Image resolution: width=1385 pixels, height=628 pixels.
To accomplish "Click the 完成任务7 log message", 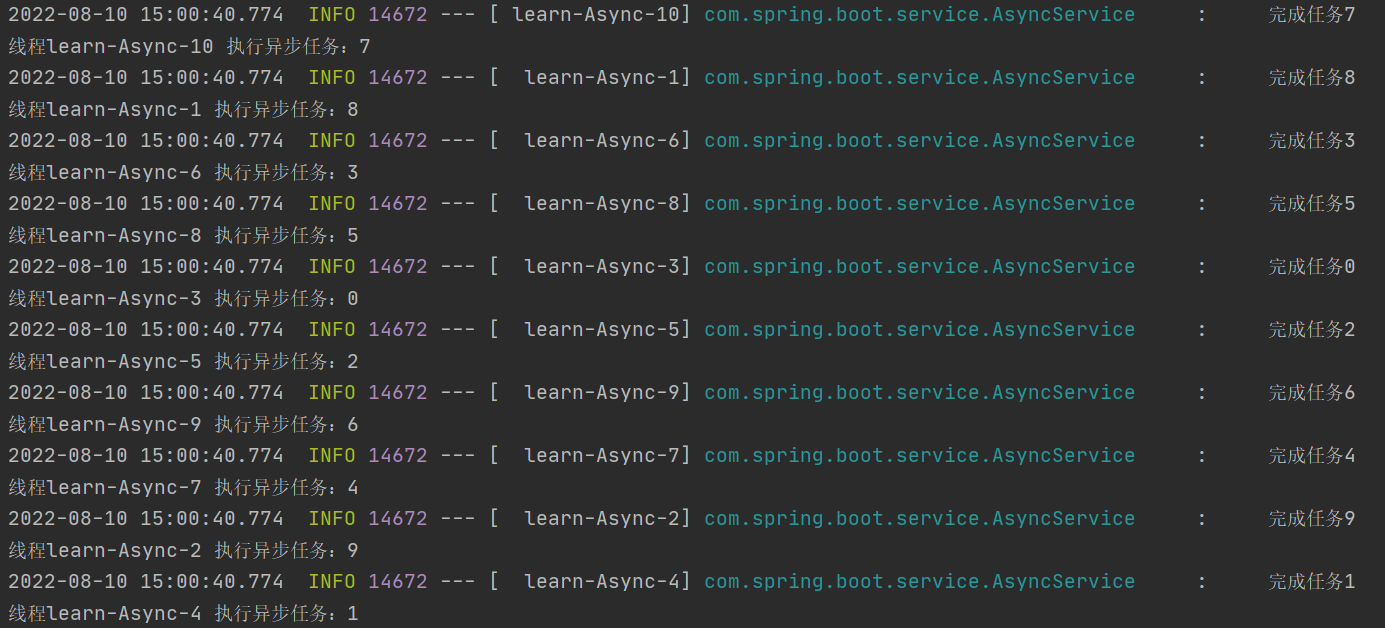I will [x=1311, y=15].
